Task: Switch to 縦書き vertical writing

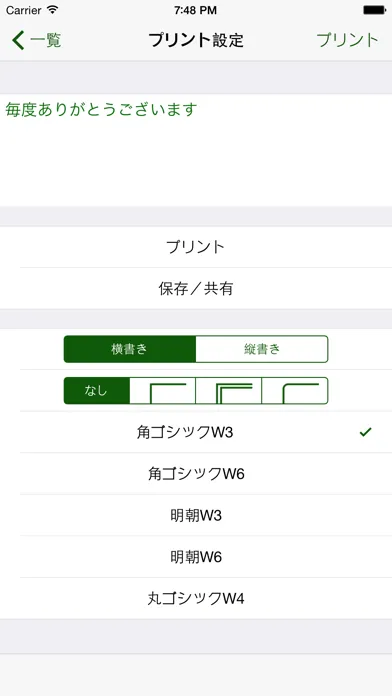Action: point(262,349)
